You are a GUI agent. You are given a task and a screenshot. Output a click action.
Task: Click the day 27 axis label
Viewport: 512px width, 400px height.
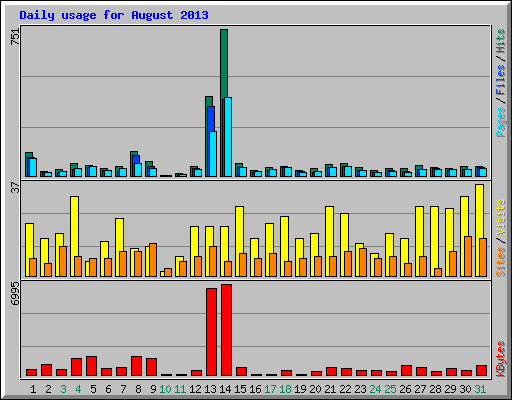pyautogui.click(x=420, y=389)
